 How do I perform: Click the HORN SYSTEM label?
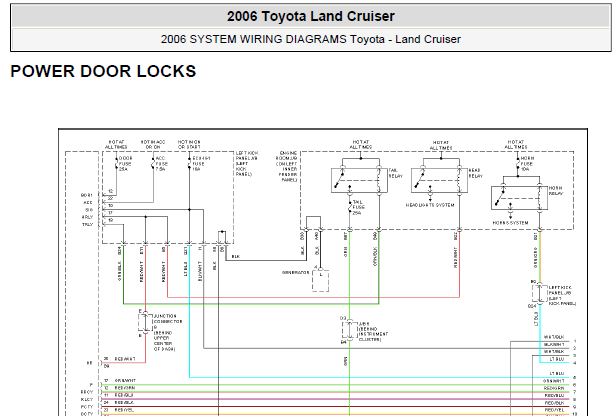[x=511, y=223]
